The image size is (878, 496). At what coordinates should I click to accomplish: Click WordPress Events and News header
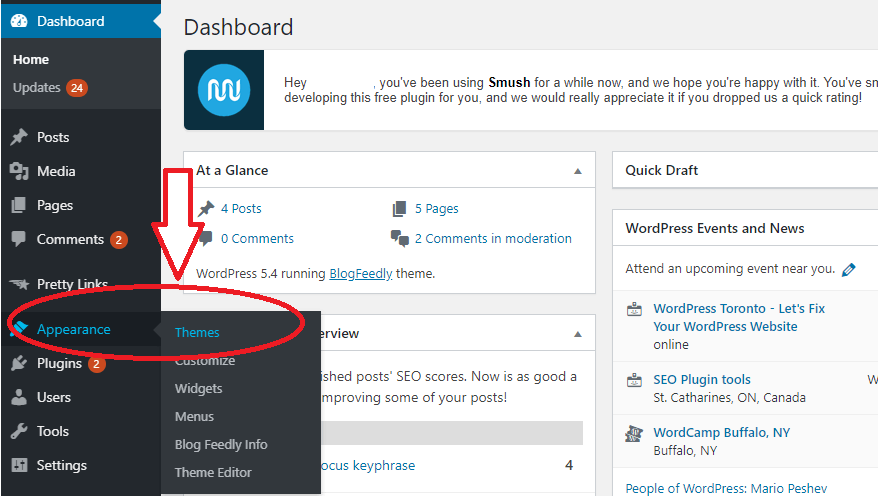click(x=745, y=228)
